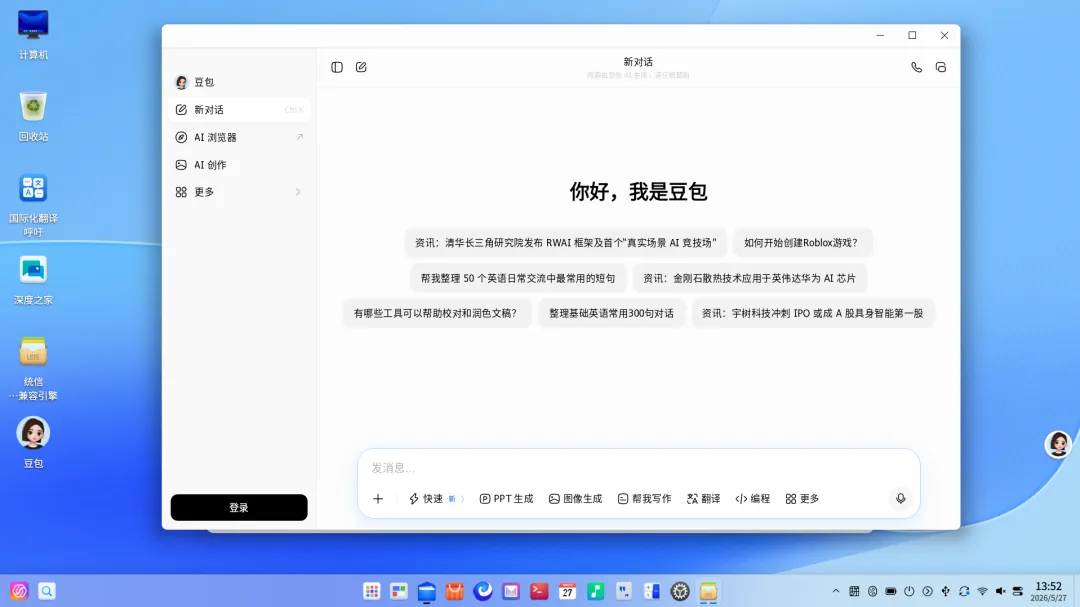The width and height of the screenshot is (1080, 607).
Task: Open the multitasking view icon in dock
Action: [399, 591]
